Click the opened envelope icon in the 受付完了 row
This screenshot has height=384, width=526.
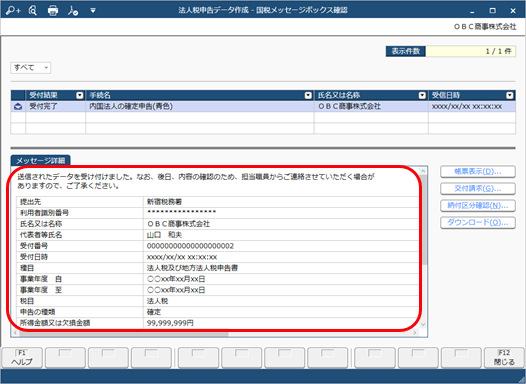tap(18, 107)
